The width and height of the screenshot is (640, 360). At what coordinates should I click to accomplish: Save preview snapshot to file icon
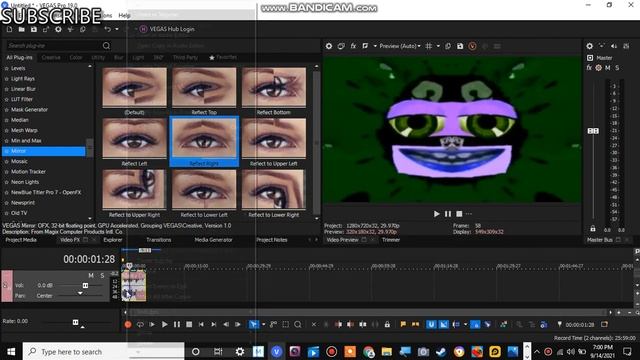pos(460,46)
